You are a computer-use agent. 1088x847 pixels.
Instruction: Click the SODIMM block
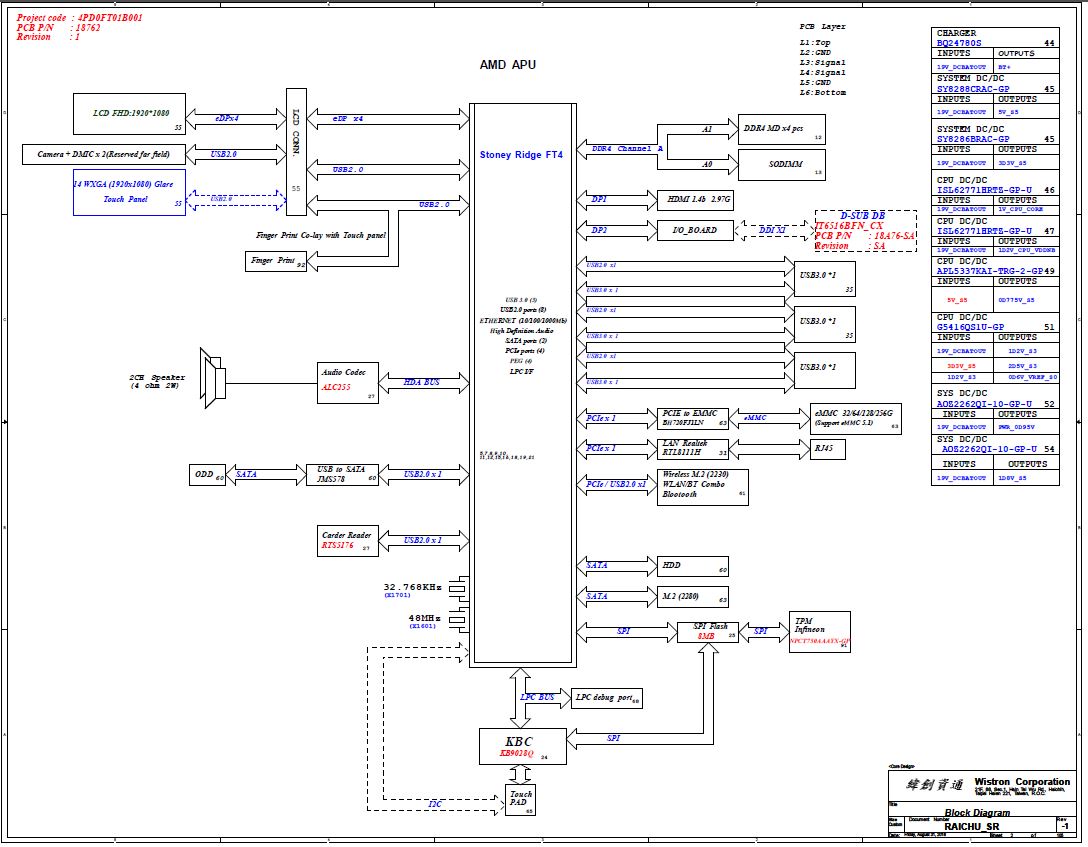point(781,165)
